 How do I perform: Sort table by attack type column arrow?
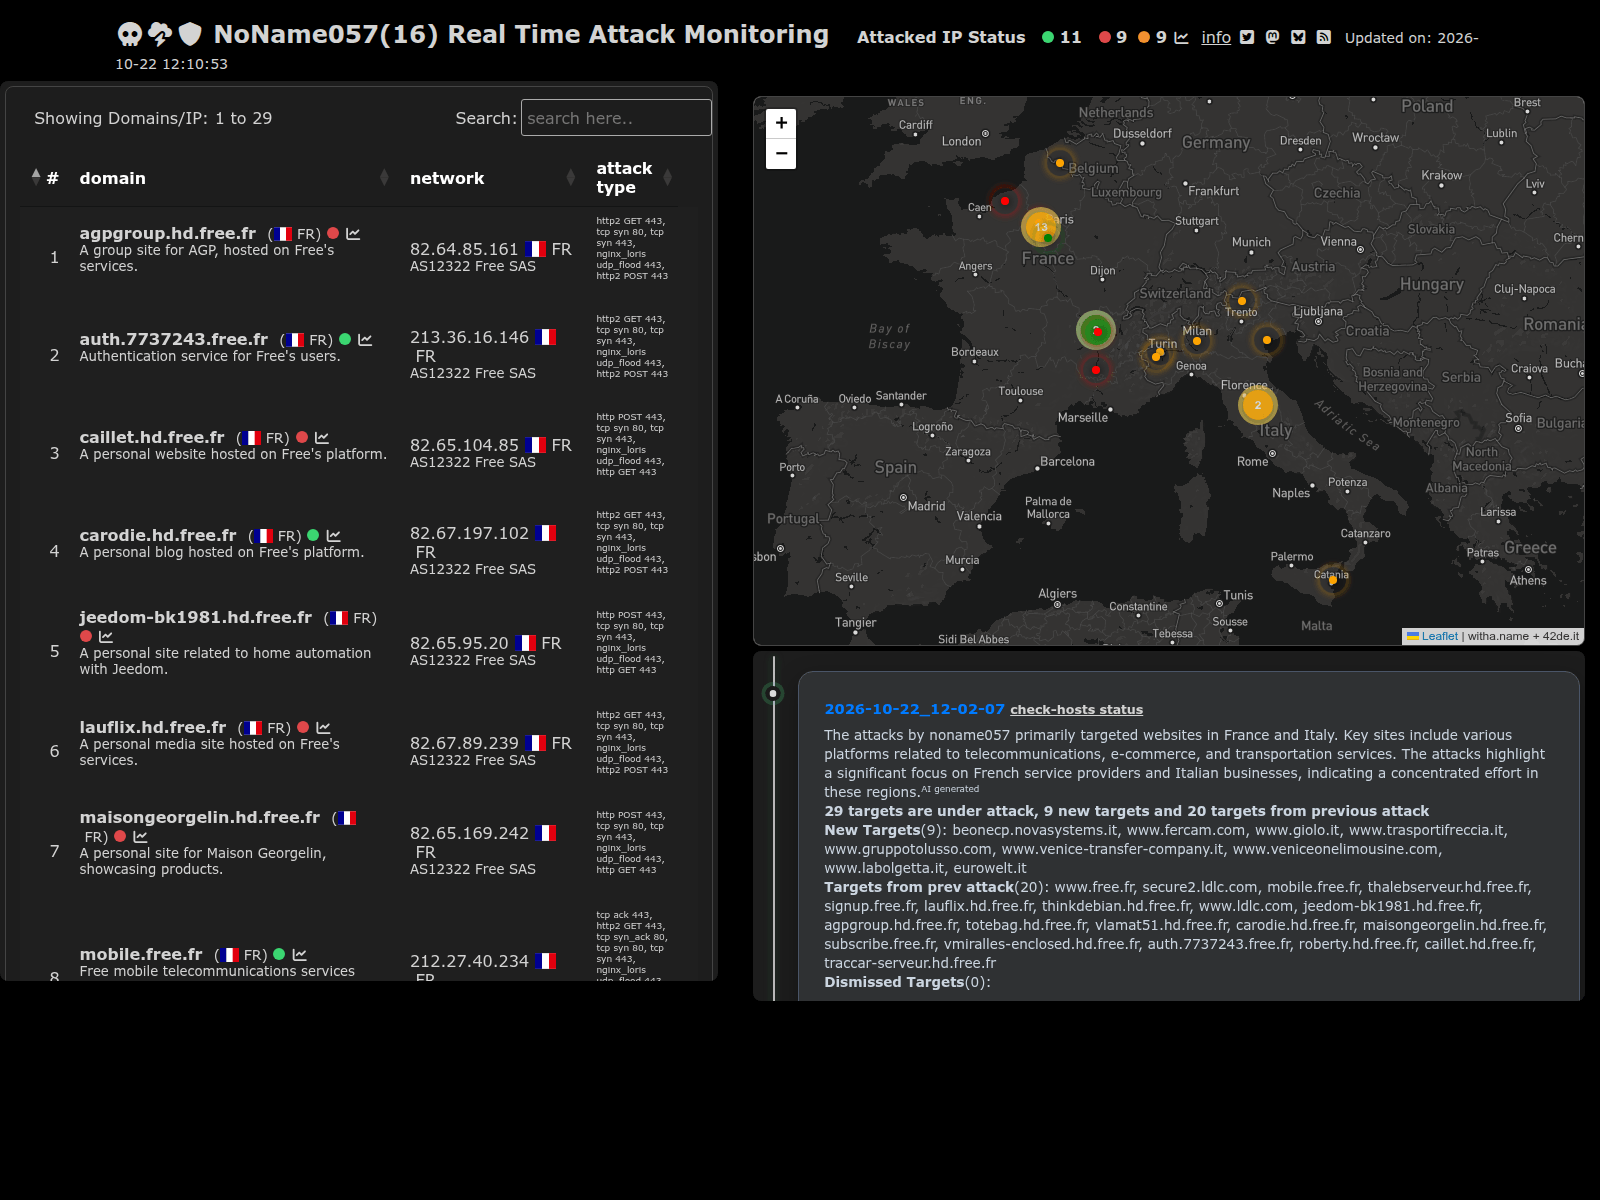[667, 178]
